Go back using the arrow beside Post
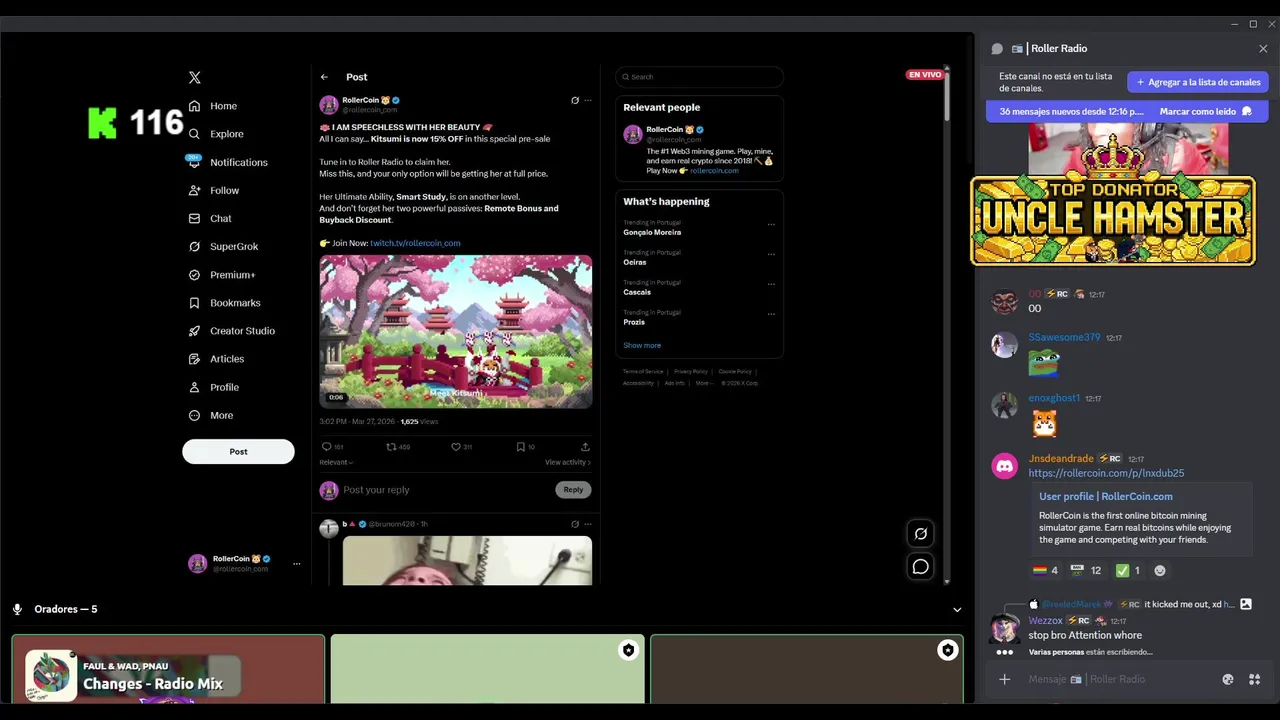 (324, 77)
